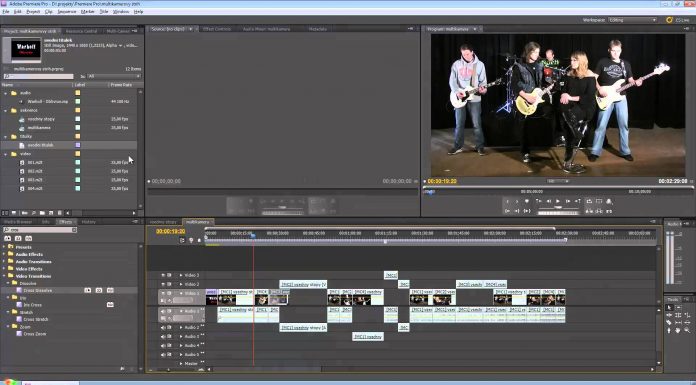Switch Project panel to List view

pos(5,213)
